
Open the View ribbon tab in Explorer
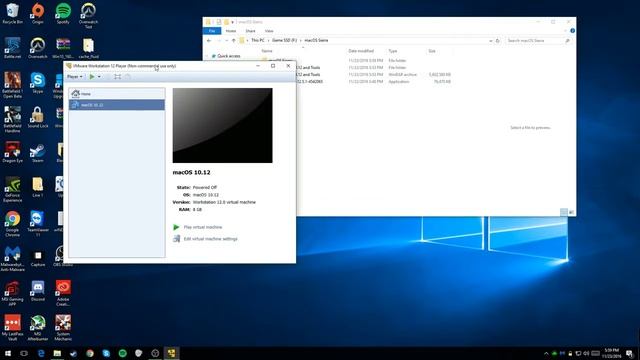[x=269, y=31]
